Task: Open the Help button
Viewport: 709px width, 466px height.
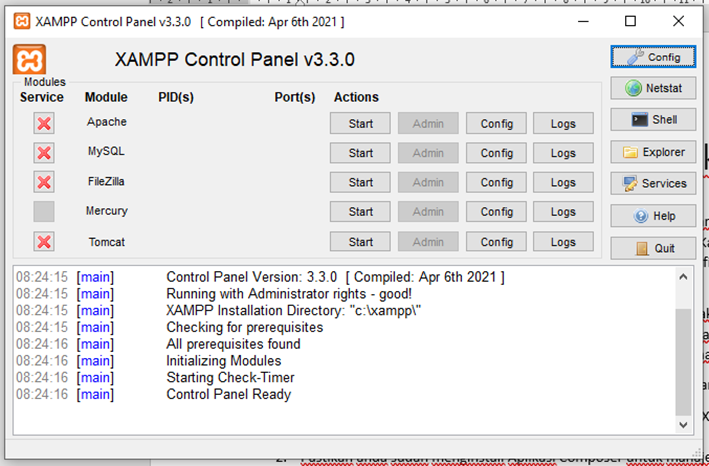Action: (x=653, y=216)
